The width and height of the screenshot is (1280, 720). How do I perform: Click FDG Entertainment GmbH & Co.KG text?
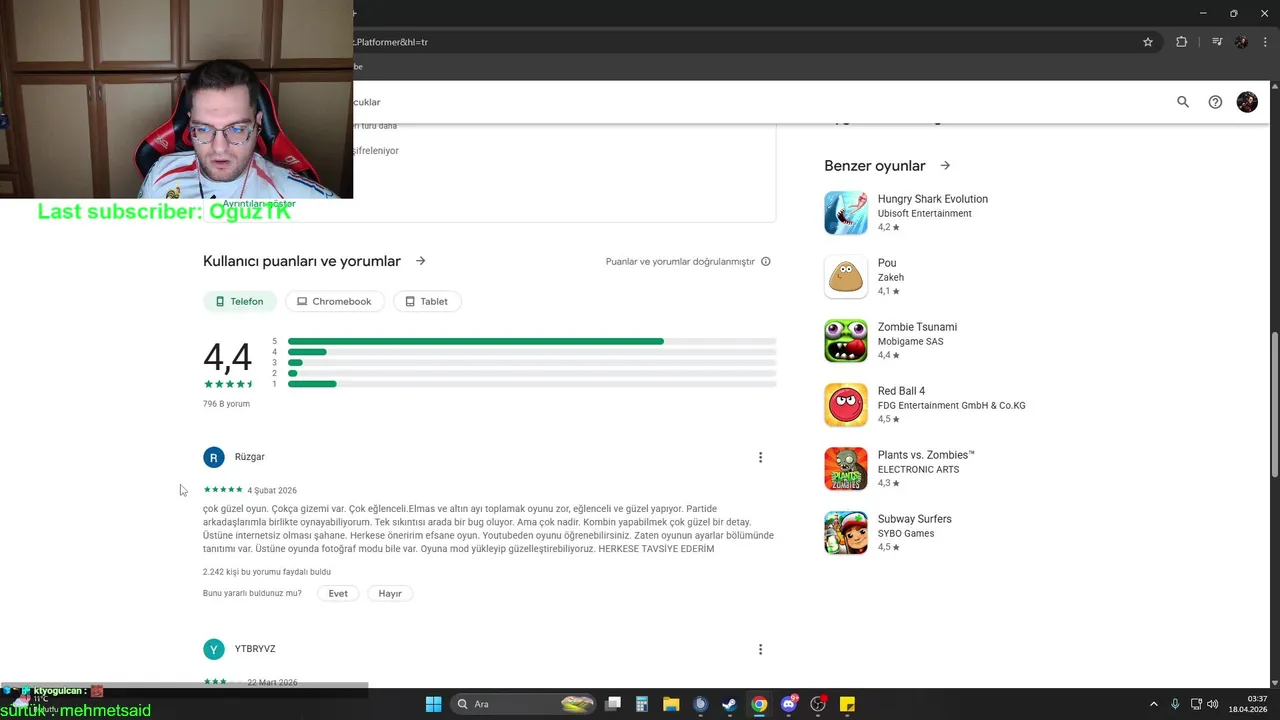click(x=952, y=405)
